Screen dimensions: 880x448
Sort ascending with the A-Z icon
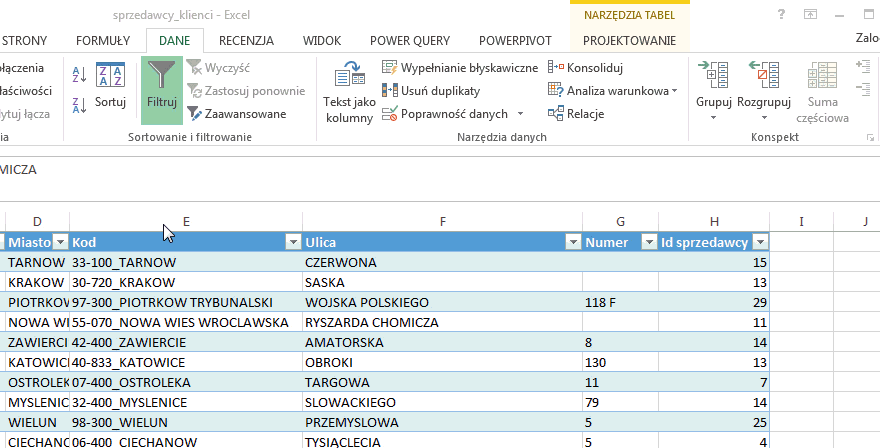[79, 73]
